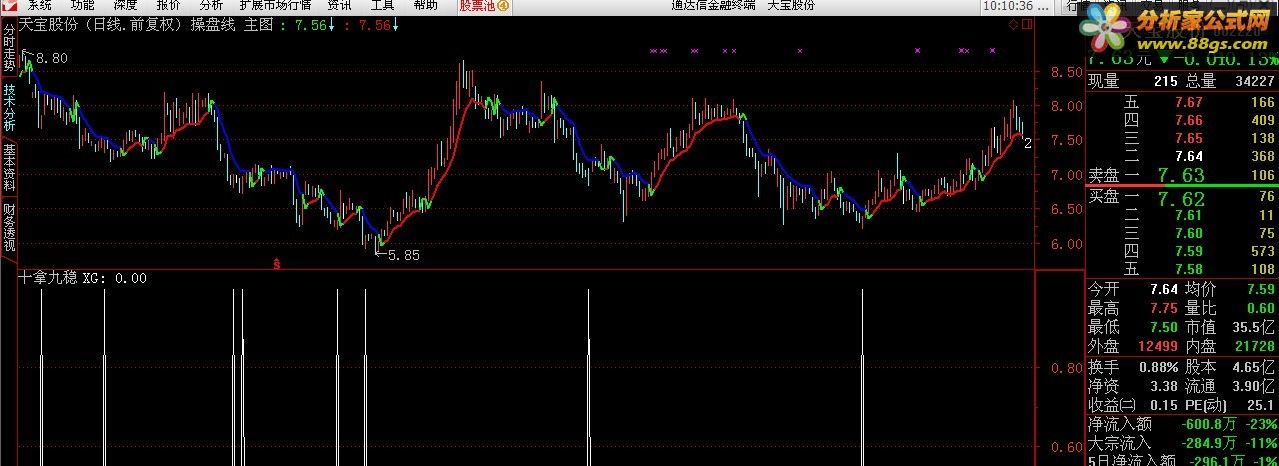
Task: Click the red S marker below chart
Action: [x=277, y=264]
